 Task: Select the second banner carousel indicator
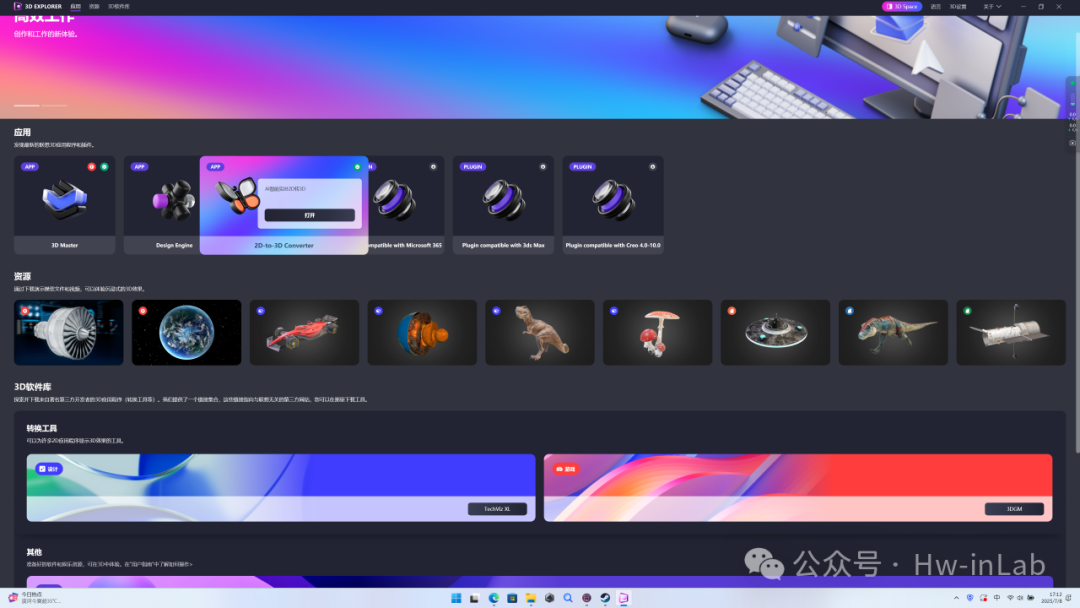click(x=54, y=105)
